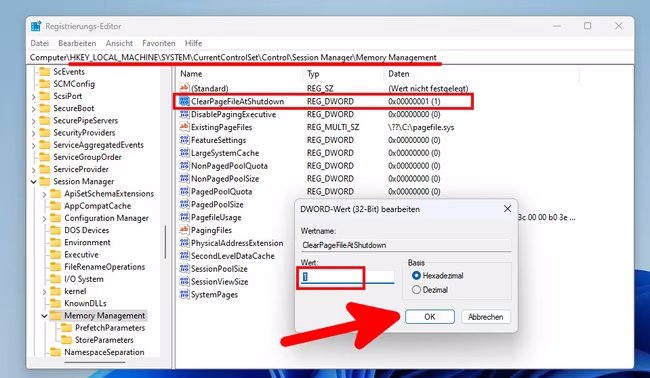Select the StoreParameters subkey
This screenshot has width=650, height=378.
[104, 340]
